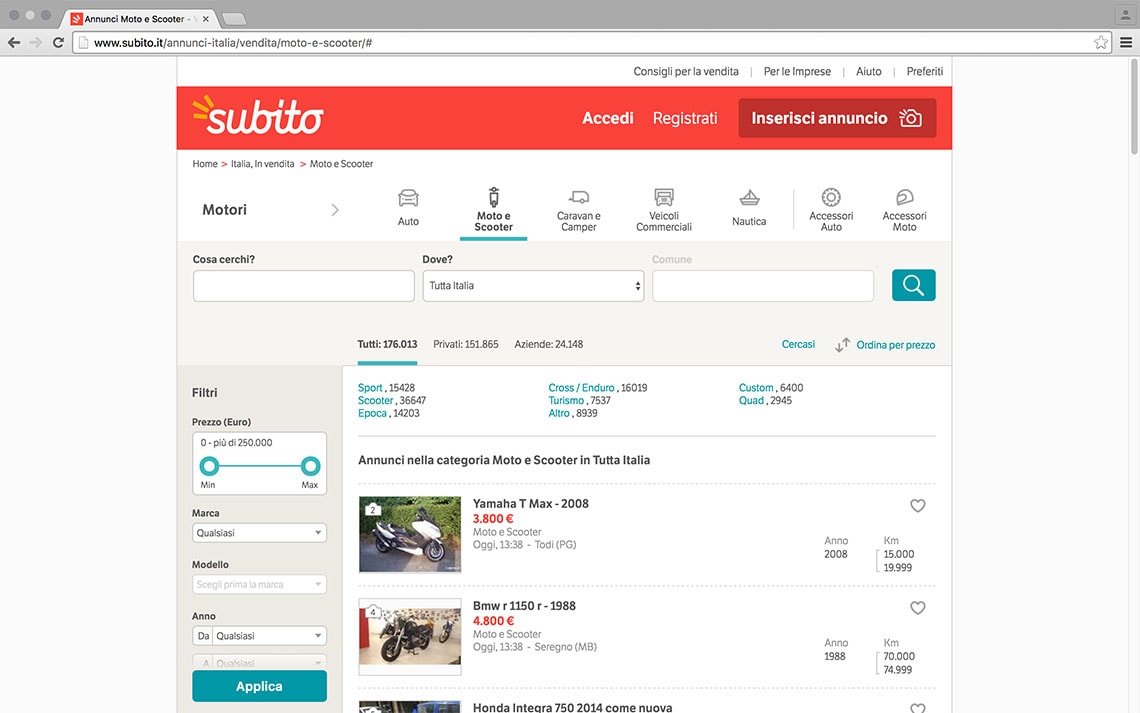This screenshot has width=1140, height=713.
Task: Filter by Cross / Enduro subcategory
Action: click(582, 388)
